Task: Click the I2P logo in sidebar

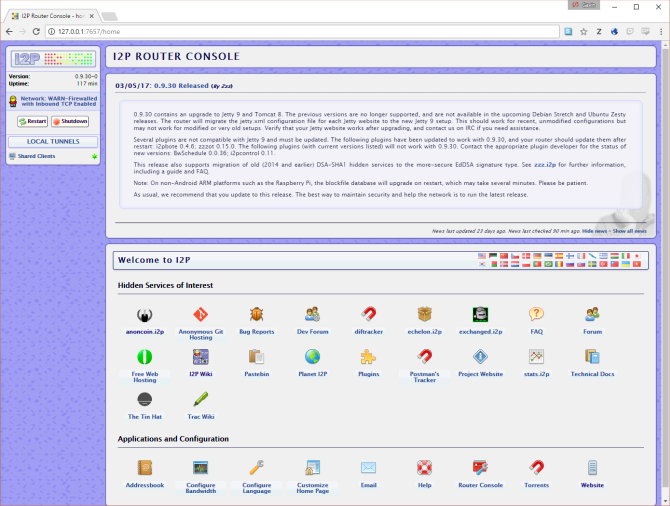Action: (52, 59)
